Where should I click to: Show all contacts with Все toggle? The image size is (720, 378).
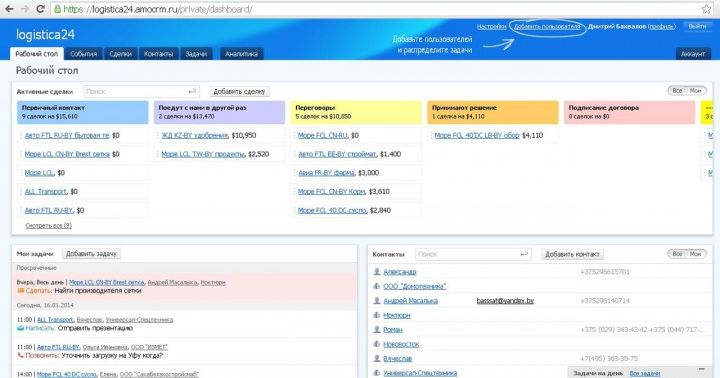click(x=677, y=254)
